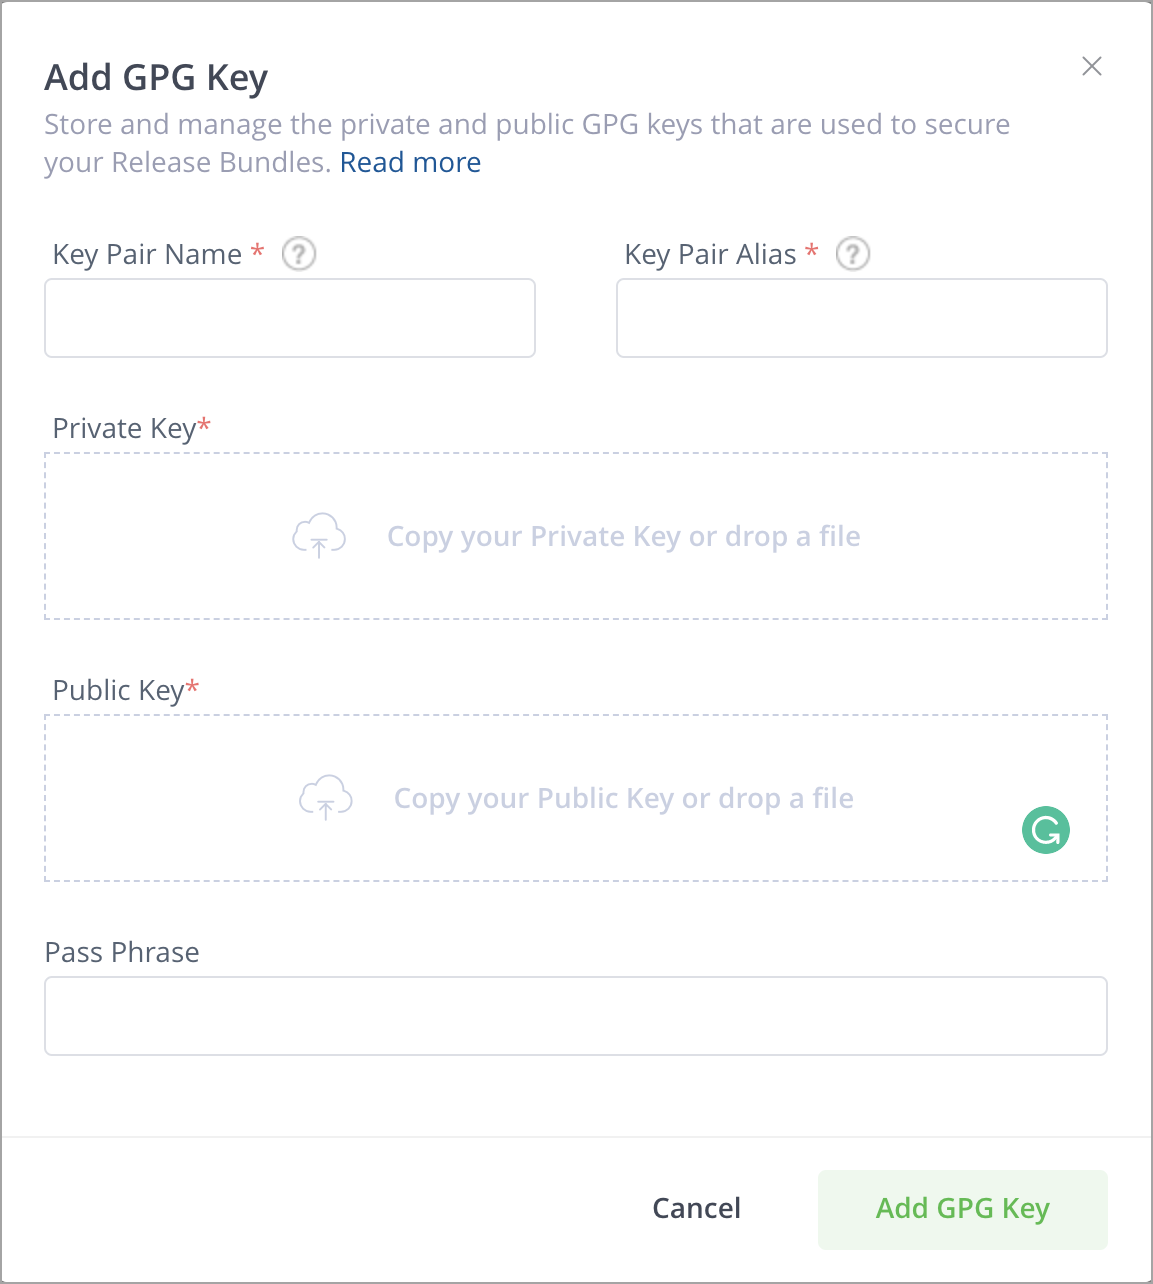Click the Key Pair Alias help icon
The height and width of the screenshot is (1284, 1153).
pos(853,254)
